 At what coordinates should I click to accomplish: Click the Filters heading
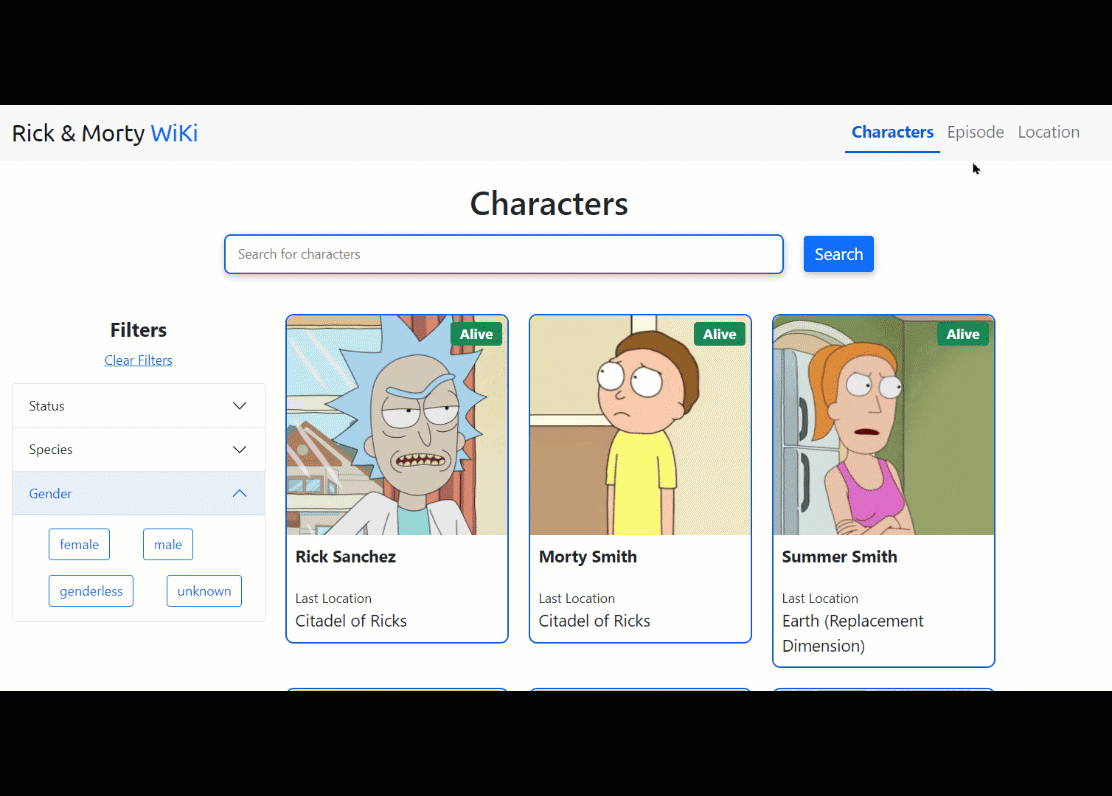[138, 331]
